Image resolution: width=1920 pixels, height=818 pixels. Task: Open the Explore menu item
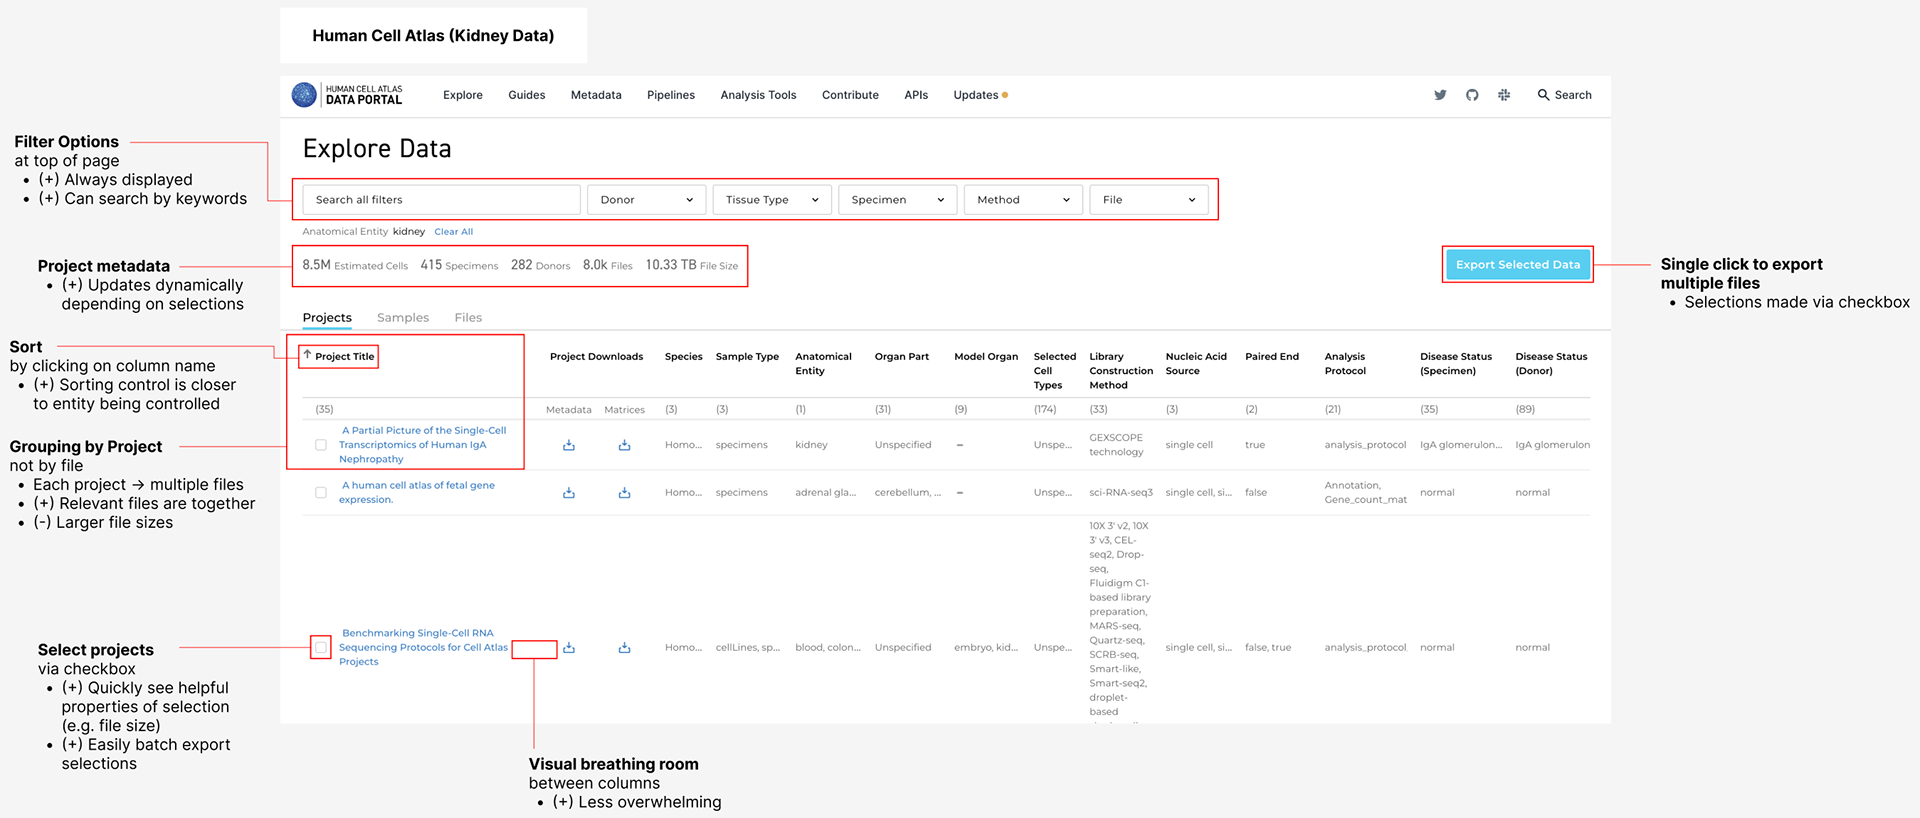pos(463,95)
